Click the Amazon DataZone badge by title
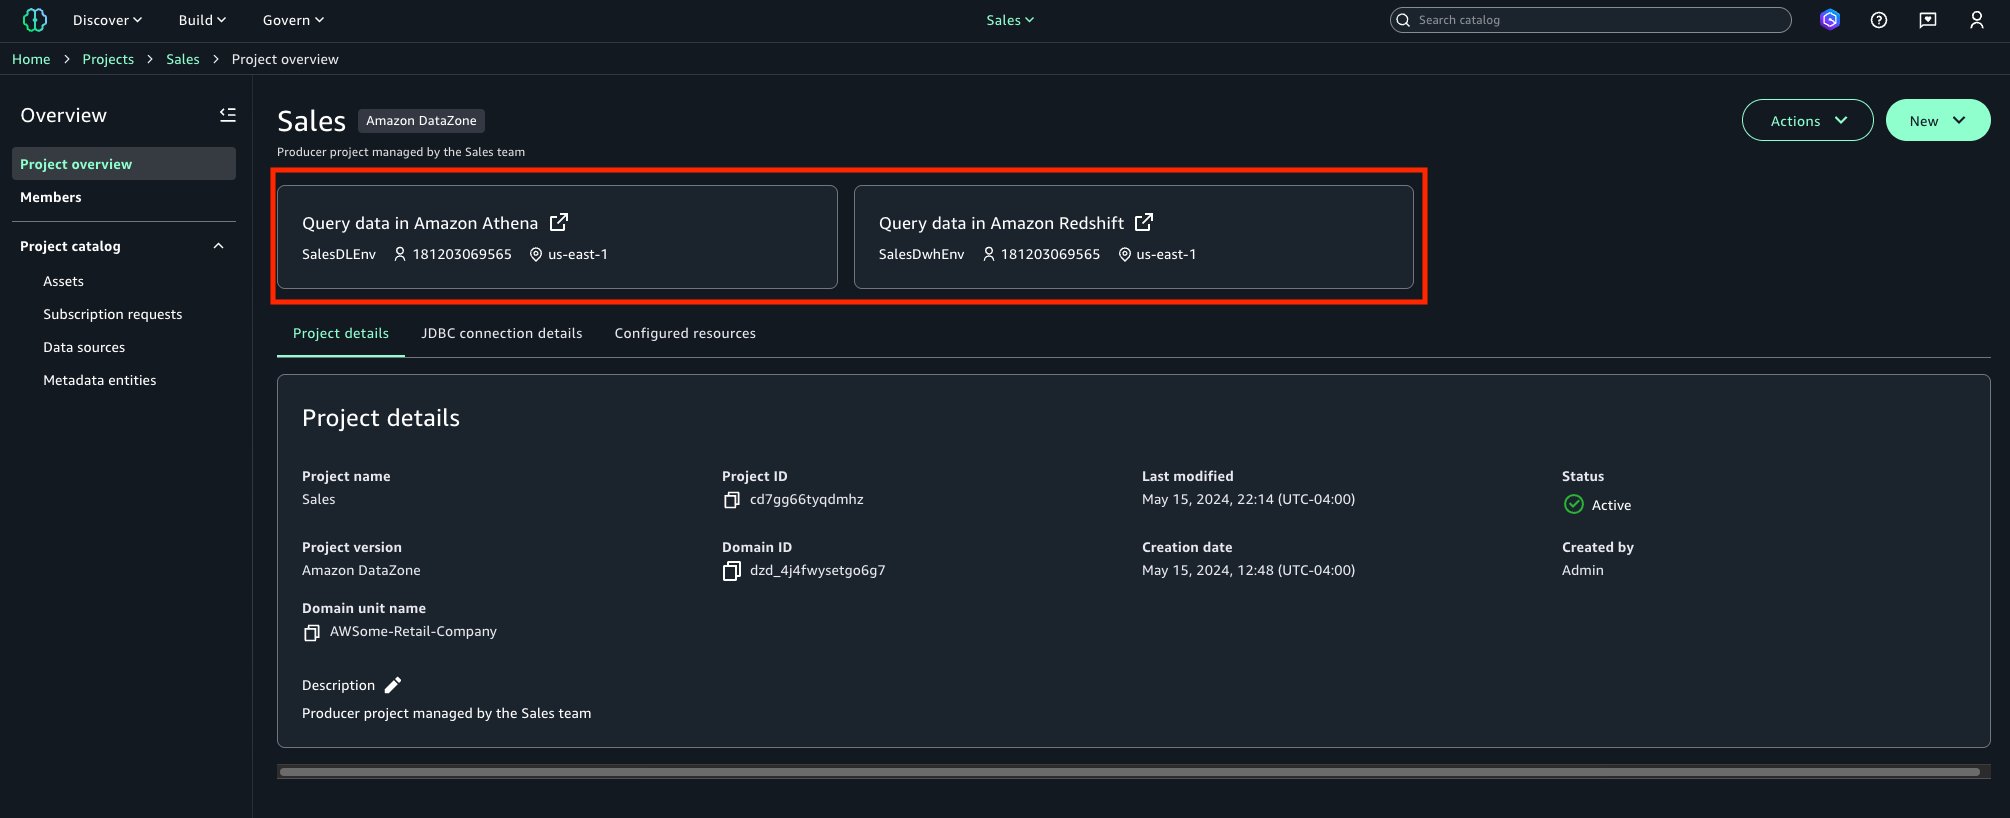This screenshot has width=2010, height=818. click(x=421, y=121)
